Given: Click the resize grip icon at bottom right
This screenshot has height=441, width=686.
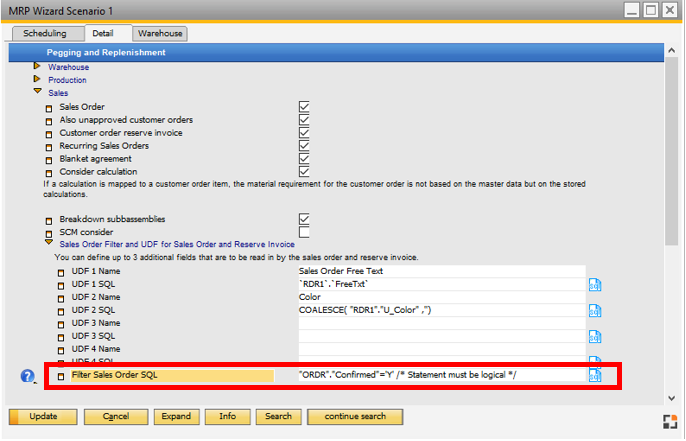Looking at the screenshot, I should pyautogui.click(x=670, y=420).
